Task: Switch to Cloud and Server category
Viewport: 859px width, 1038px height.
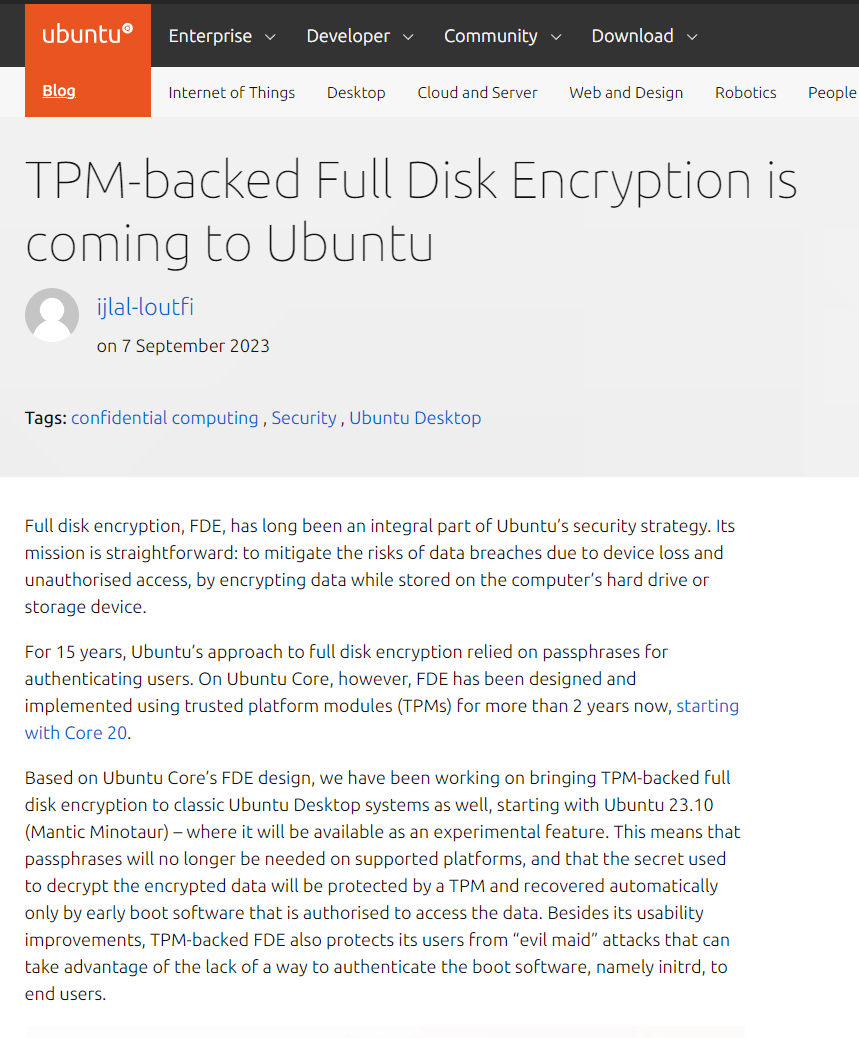Action: click(x=477, y=93)
